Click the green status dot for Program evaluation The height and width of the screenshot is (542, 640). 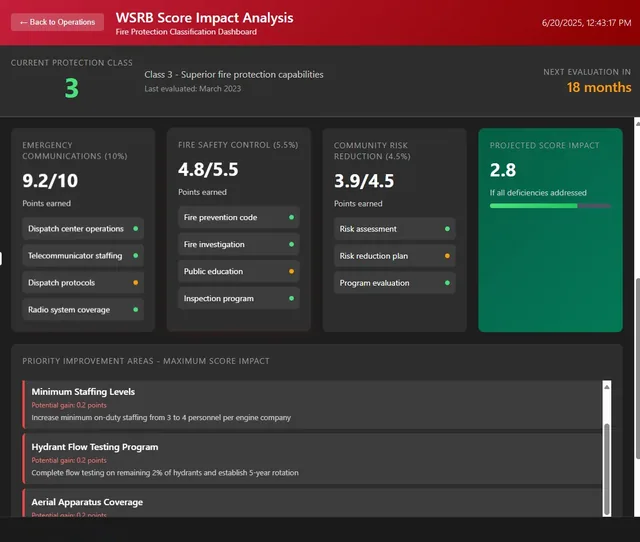click(x=447, y=283)
